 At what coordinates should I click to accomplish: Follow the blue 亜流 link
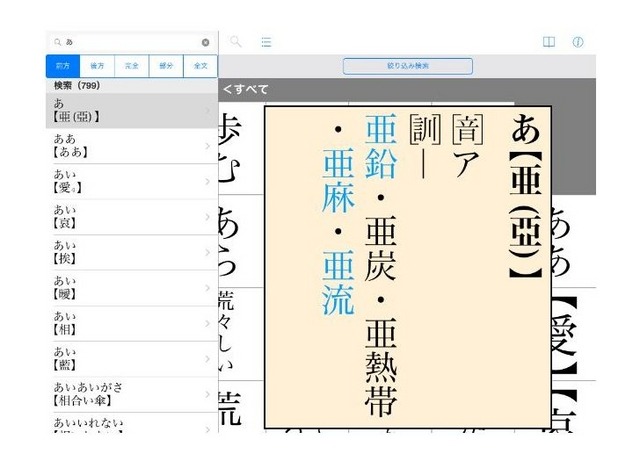click(x=338, y=282)
